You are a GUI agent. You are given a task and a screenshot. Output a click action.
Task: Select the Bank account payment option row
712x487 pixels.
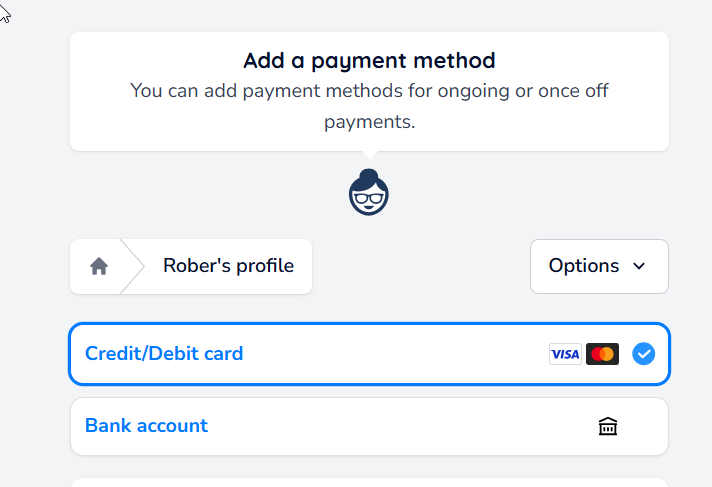tap(369, 427)
